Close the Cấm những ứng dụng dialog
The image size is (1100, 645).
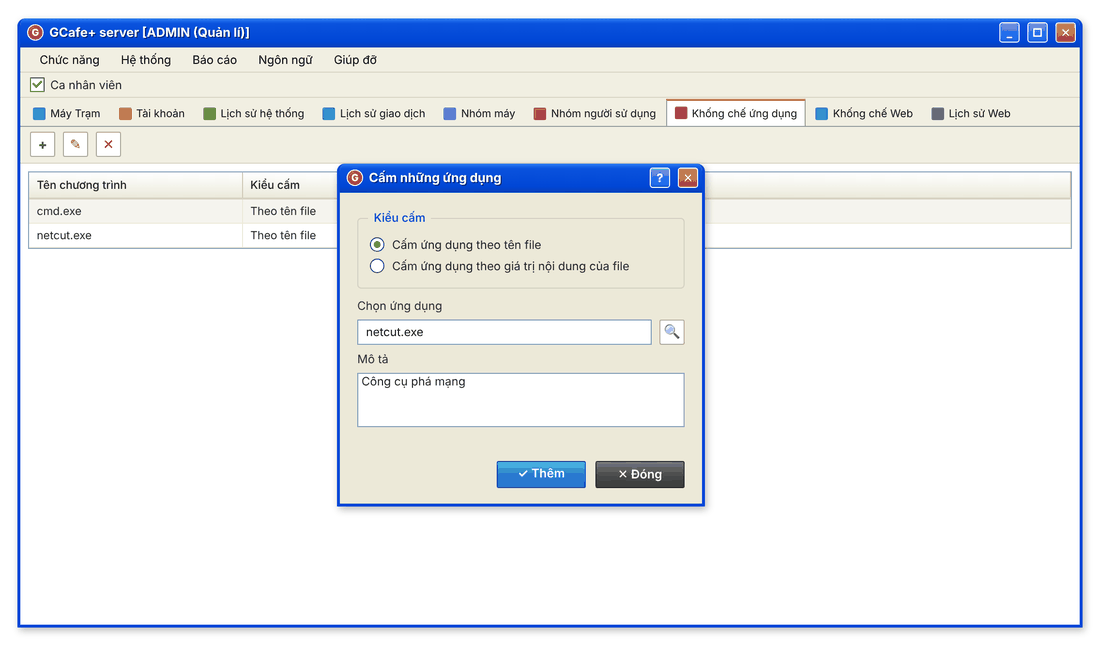(x=688, y=178)
